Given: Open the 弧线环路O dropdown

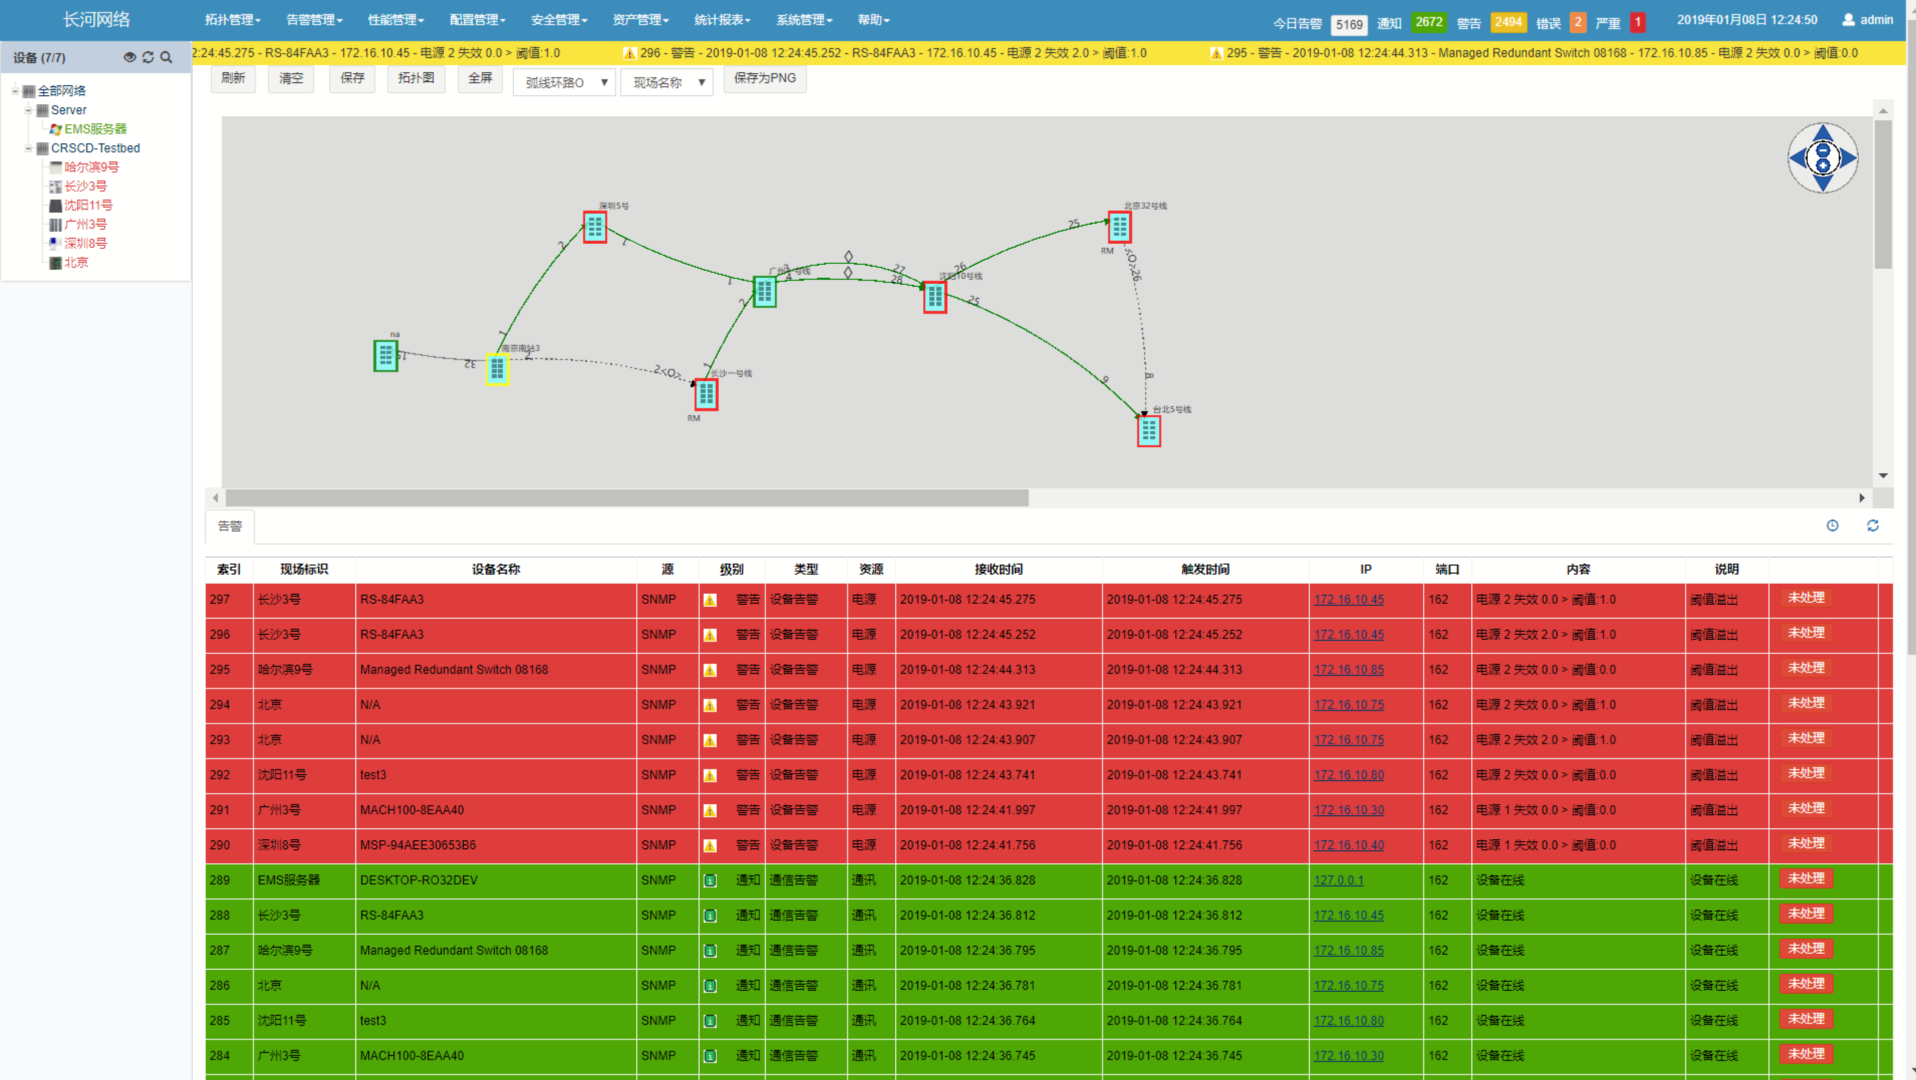Looking at the screenshot, I should 564,82.
